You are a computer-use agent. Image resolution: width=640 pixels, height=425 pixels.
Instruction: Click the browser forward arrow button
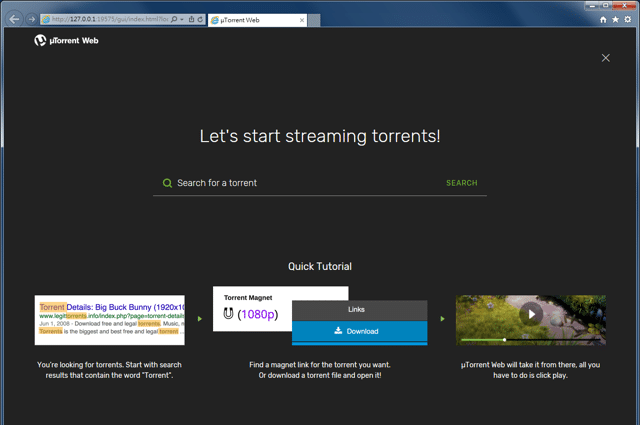tap(31, 19)
